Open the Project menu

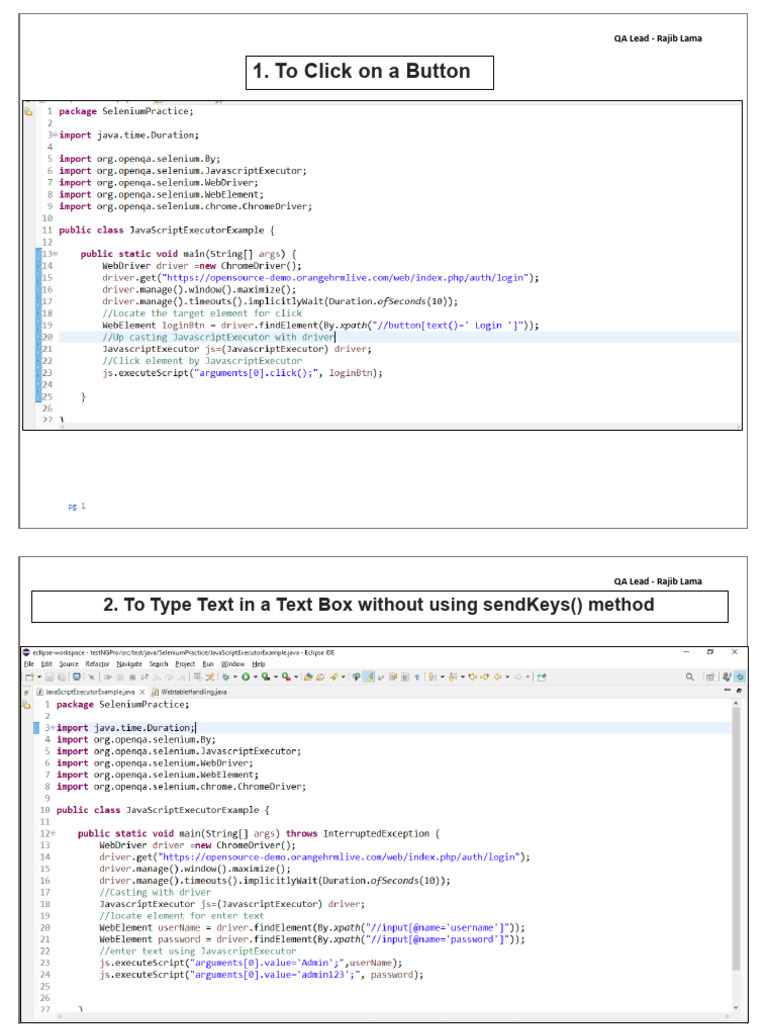tap(185, 664)
